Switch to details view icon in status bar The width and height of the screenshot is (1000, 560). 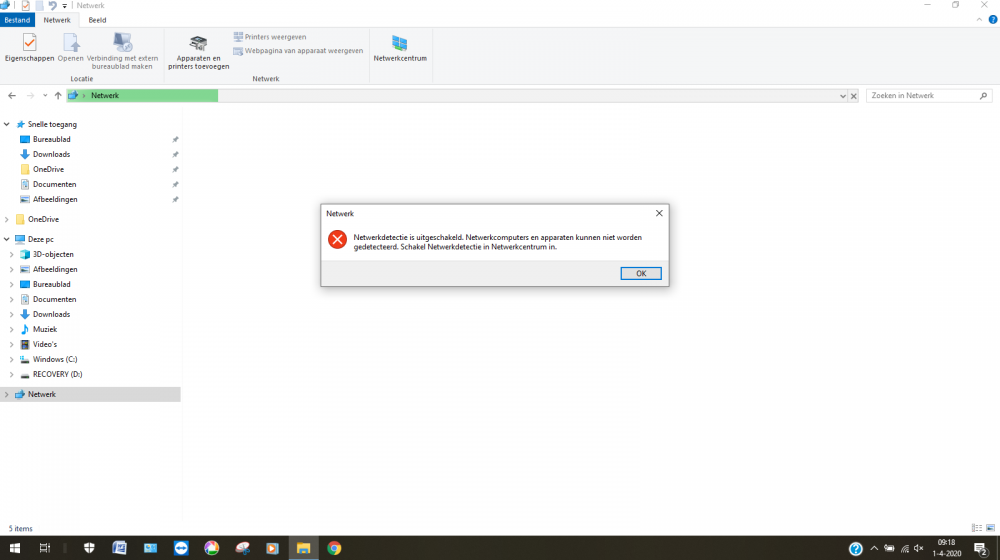pyautogui.click(x=976, y=528)
